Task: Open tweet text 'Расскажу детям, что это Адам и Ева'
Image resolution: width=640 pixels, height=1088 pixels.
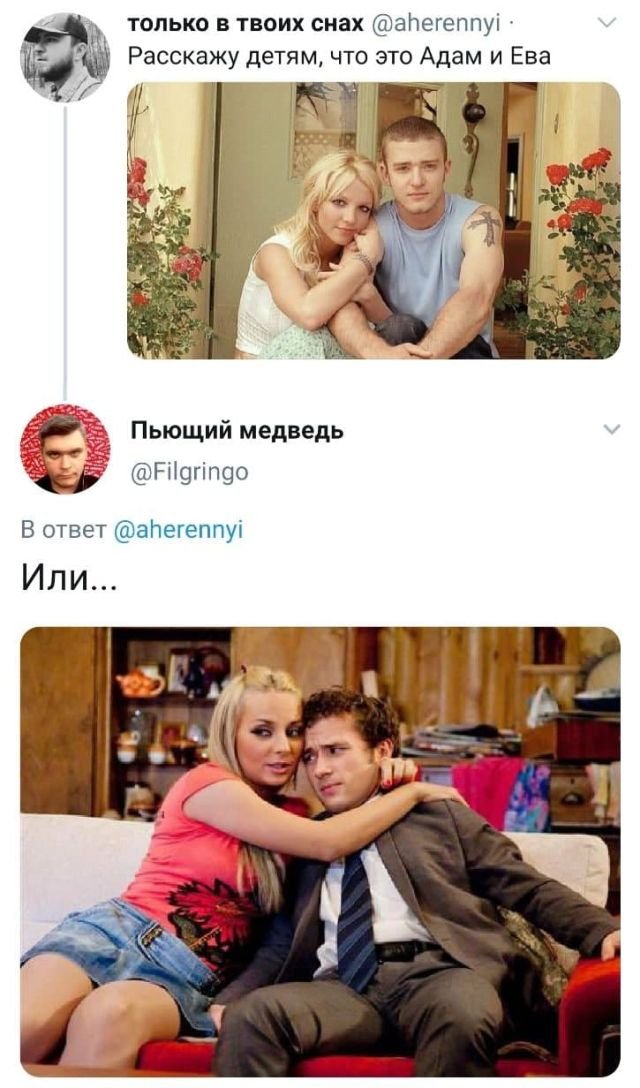Action: coord(339,56)
